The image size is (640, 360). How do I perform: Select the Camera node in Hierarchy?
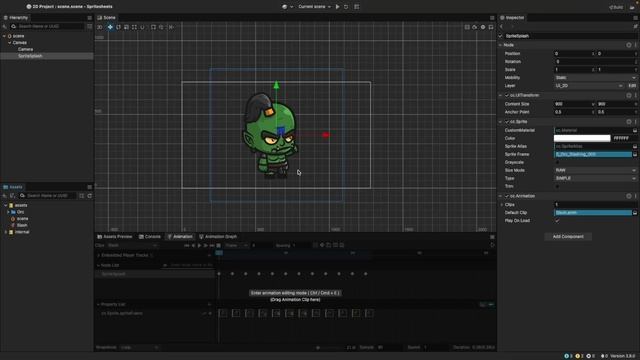pos(25,49)
